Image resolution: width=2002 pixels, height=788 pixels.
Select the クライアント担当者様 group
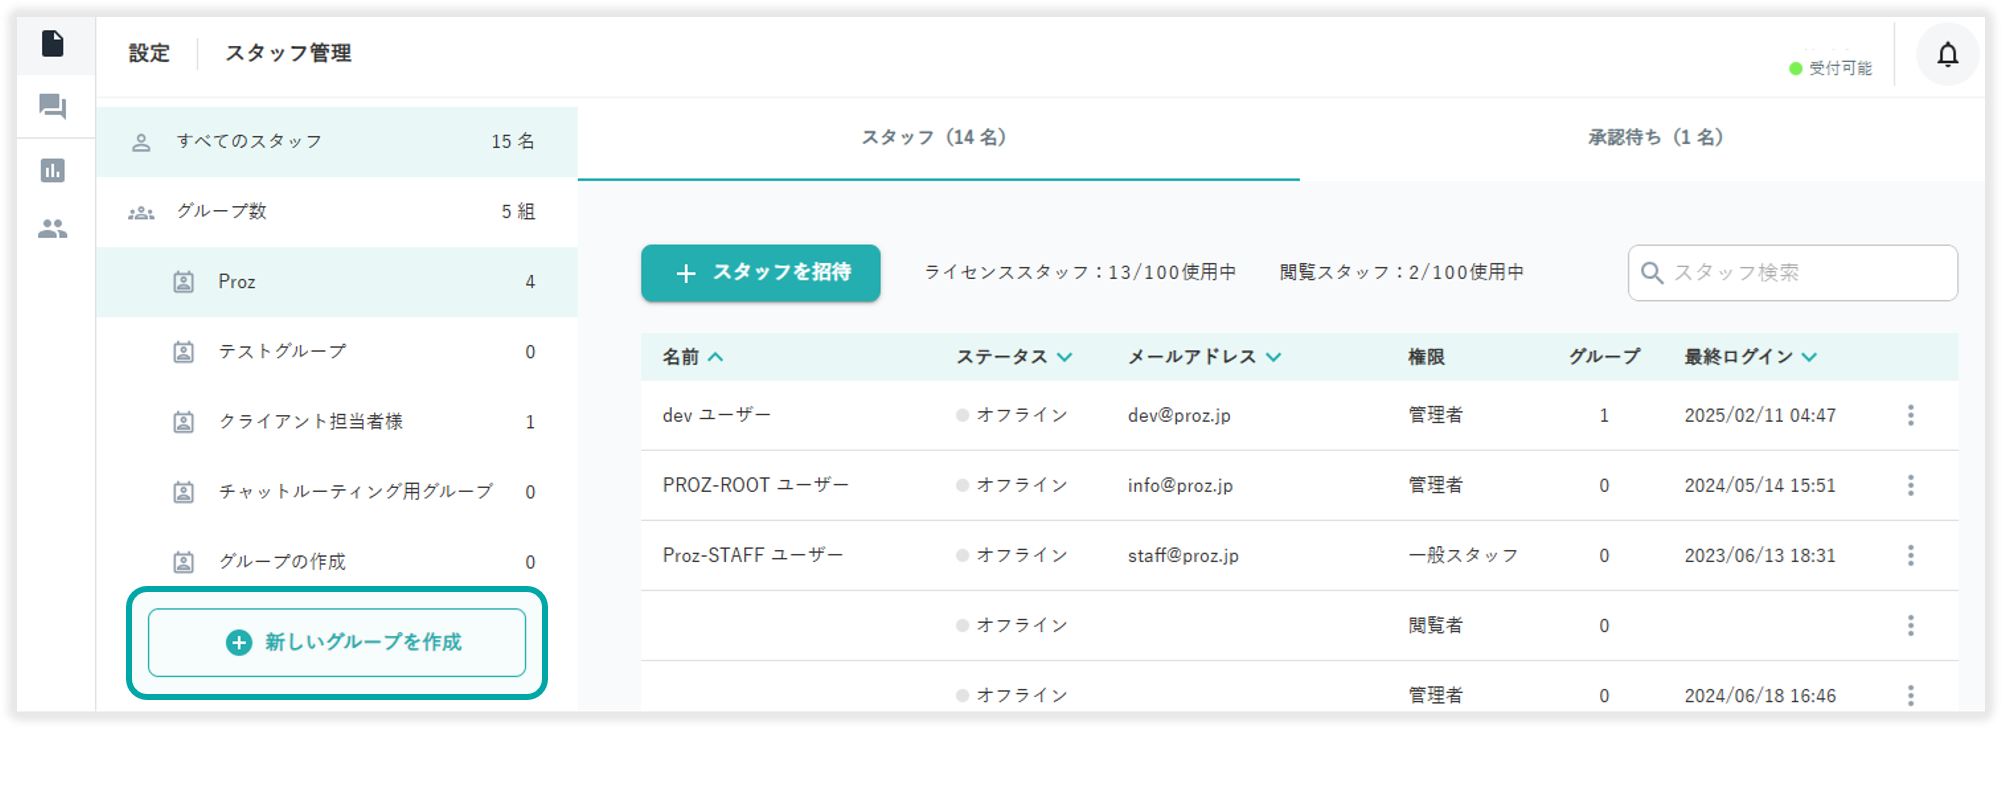tap(337, 422)
